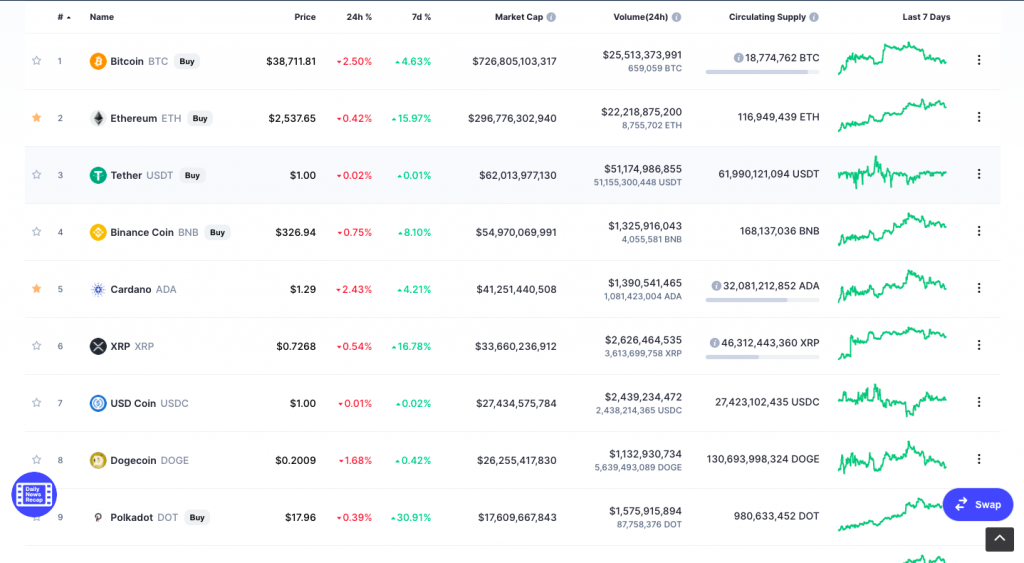
Task: Click the XRP logo icon
Action: (98, 346)
